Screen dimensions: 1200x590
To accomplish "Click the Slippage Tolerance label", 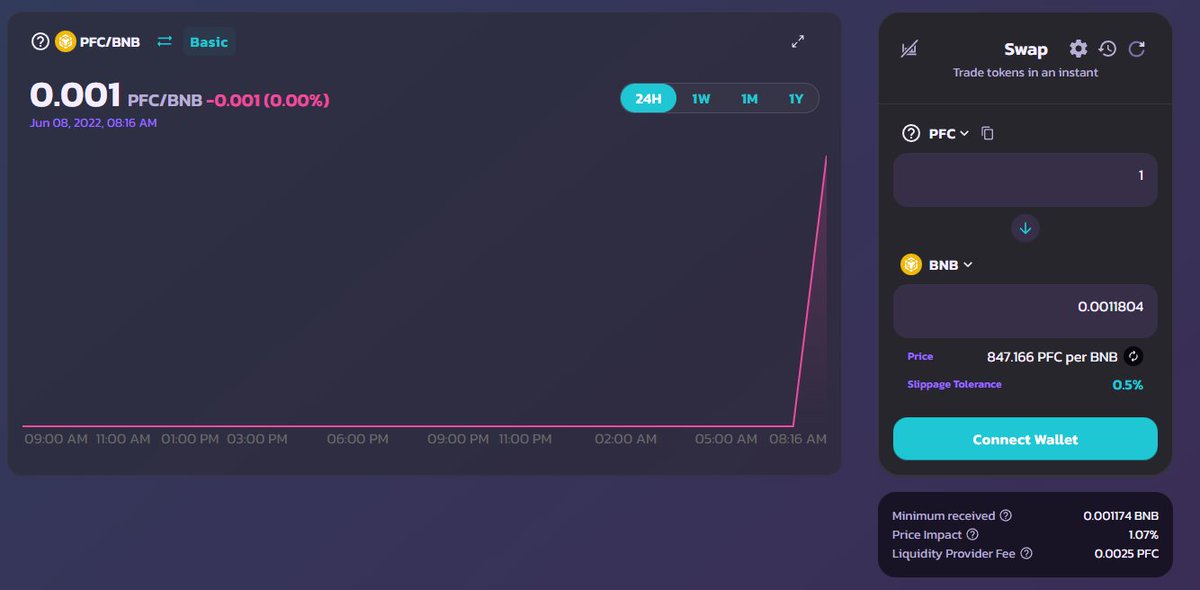I will coord(954,384).
